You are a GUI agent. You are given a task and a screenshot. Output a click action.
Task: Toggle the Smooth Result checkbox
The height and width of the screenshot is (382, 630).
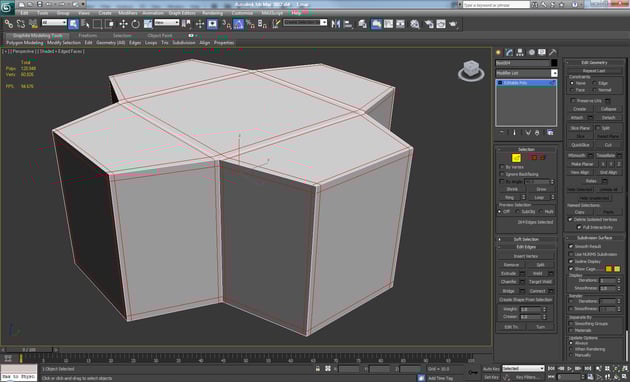pos(571,246)
